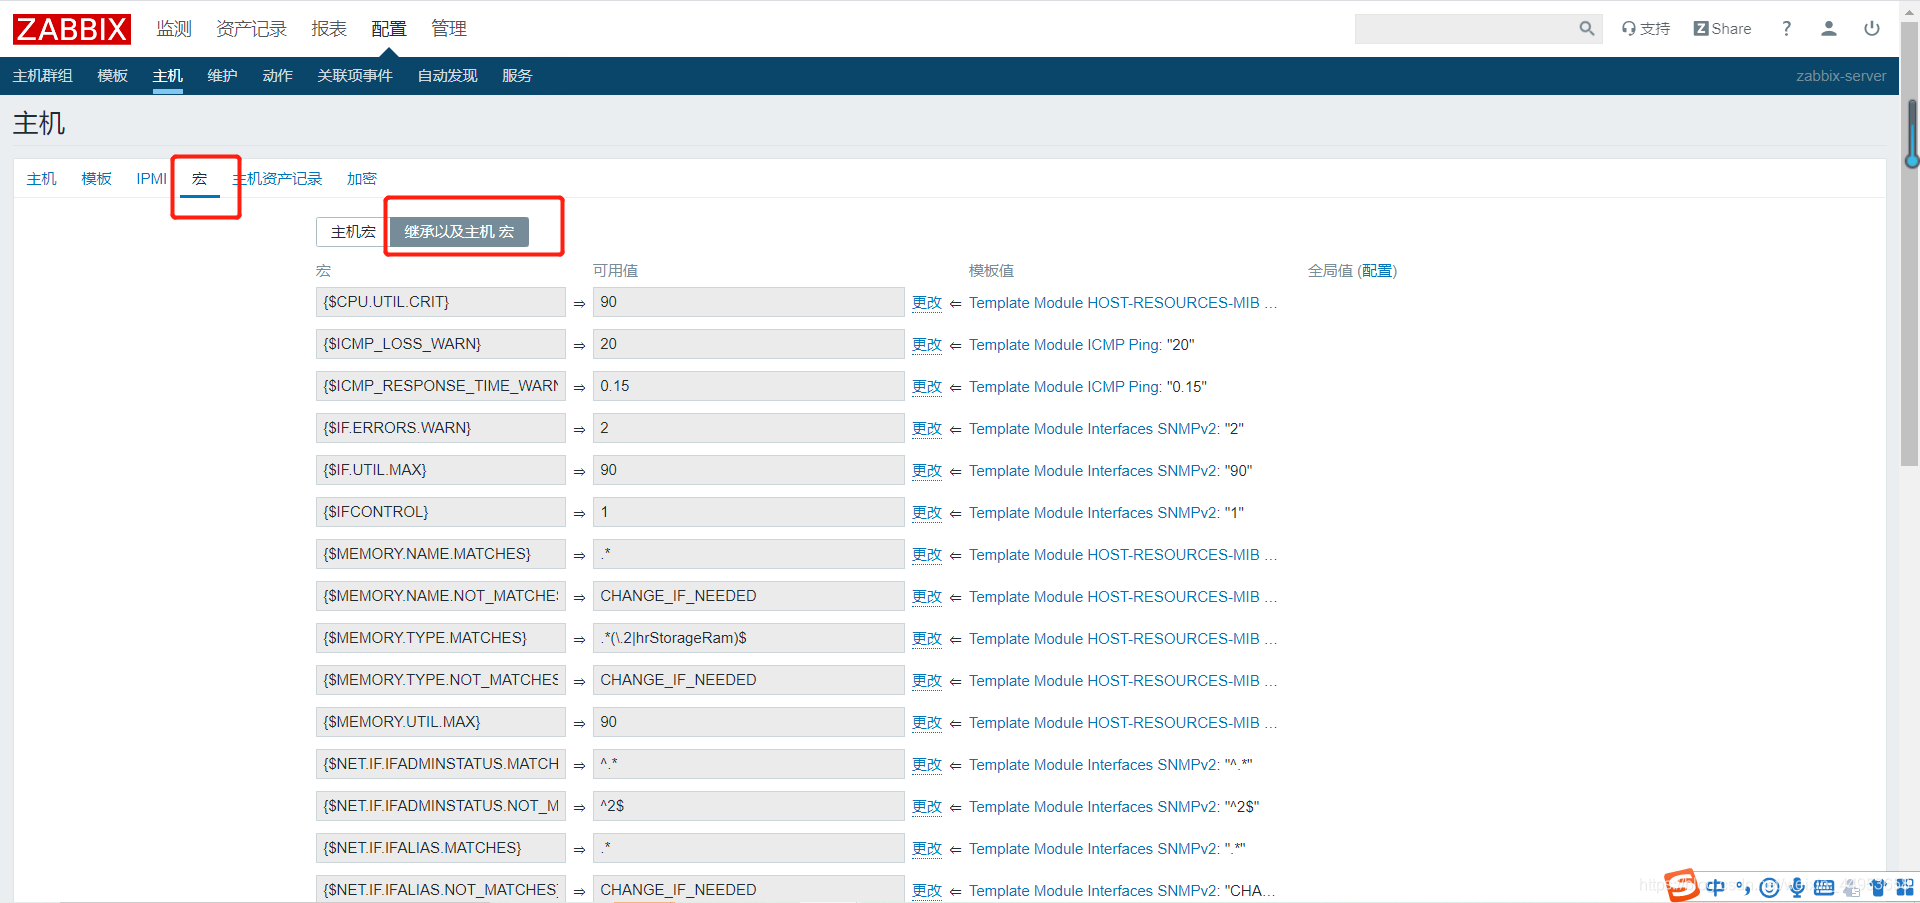This screenshot has width=1920, height=903.
Task: Go to 动作 actions submenu
Action: 278,76
